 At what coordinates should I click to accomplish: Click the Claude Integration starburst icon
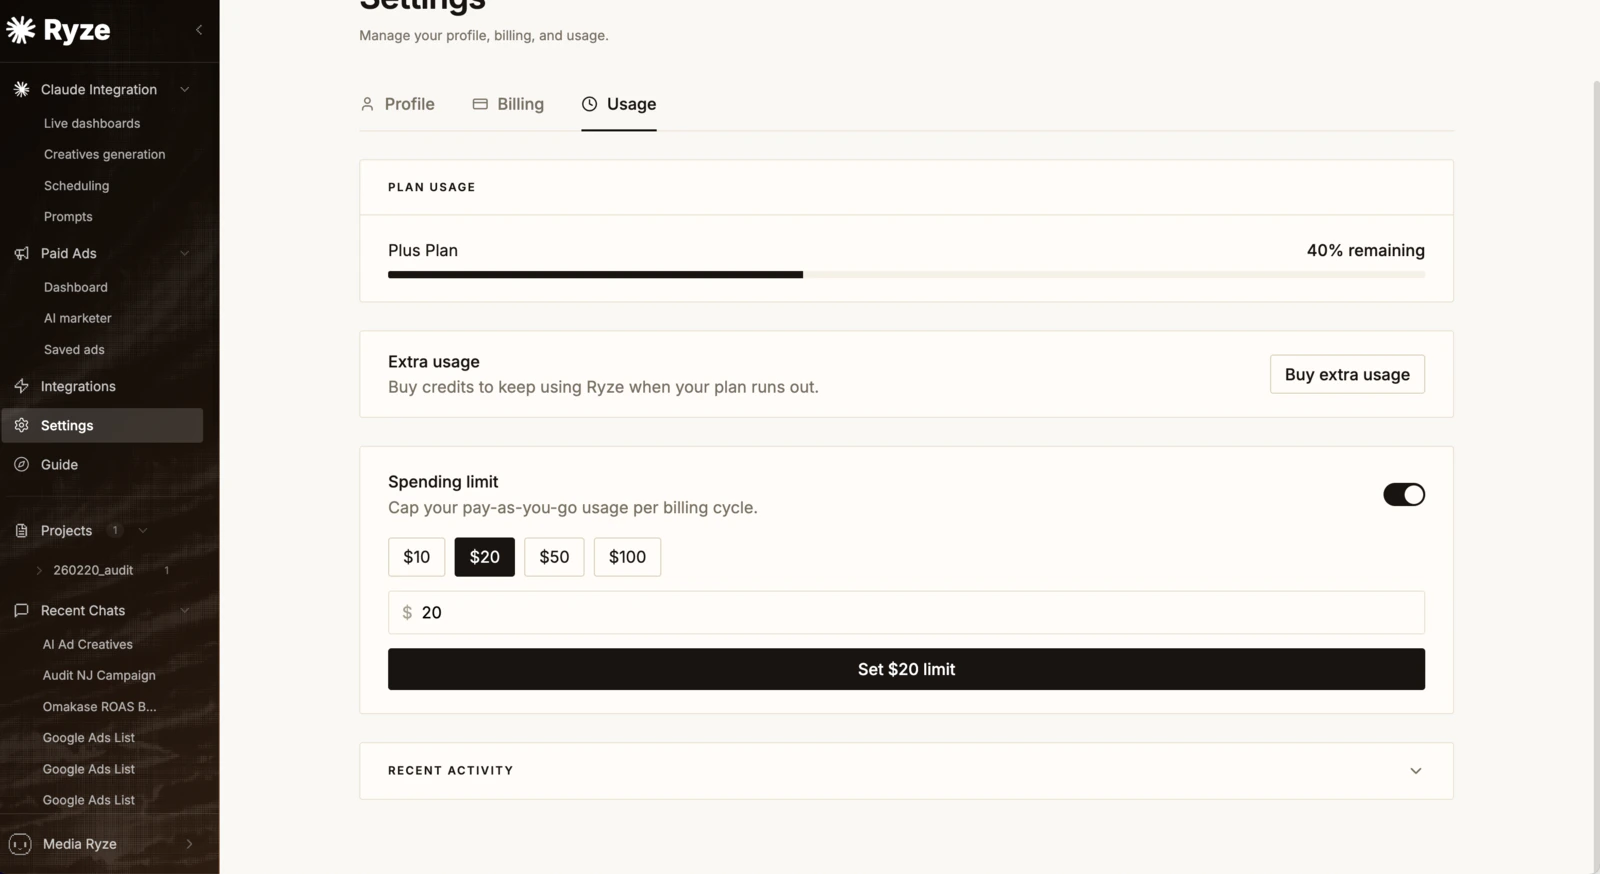21,89
